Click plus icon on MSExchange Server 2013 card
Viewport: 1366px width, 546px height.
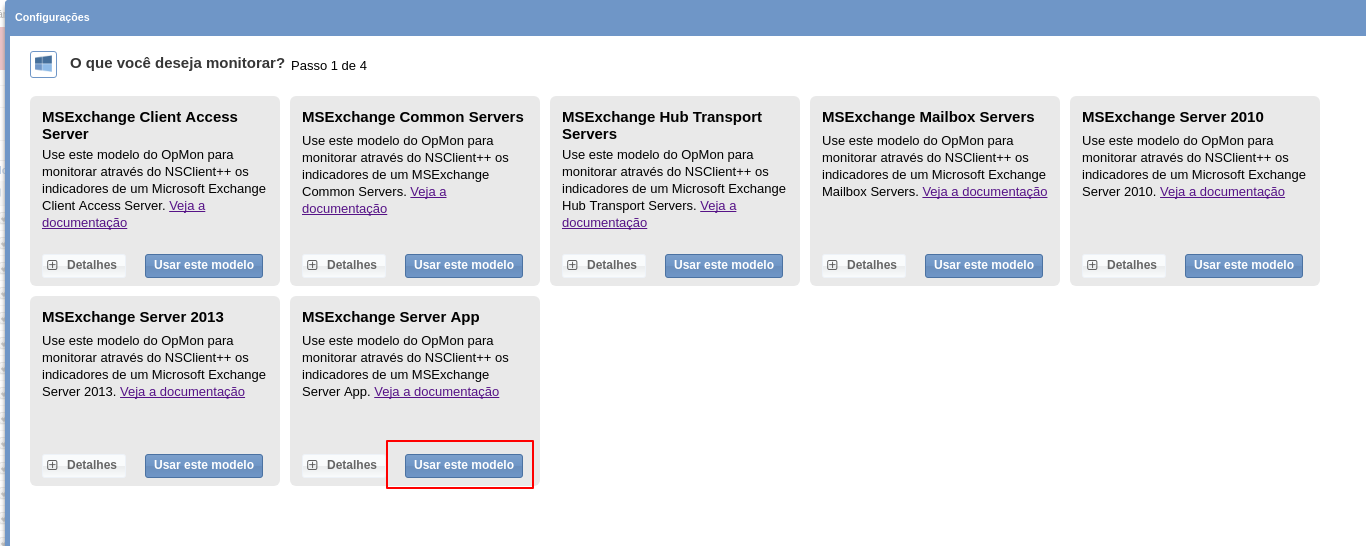pos(52,465)
